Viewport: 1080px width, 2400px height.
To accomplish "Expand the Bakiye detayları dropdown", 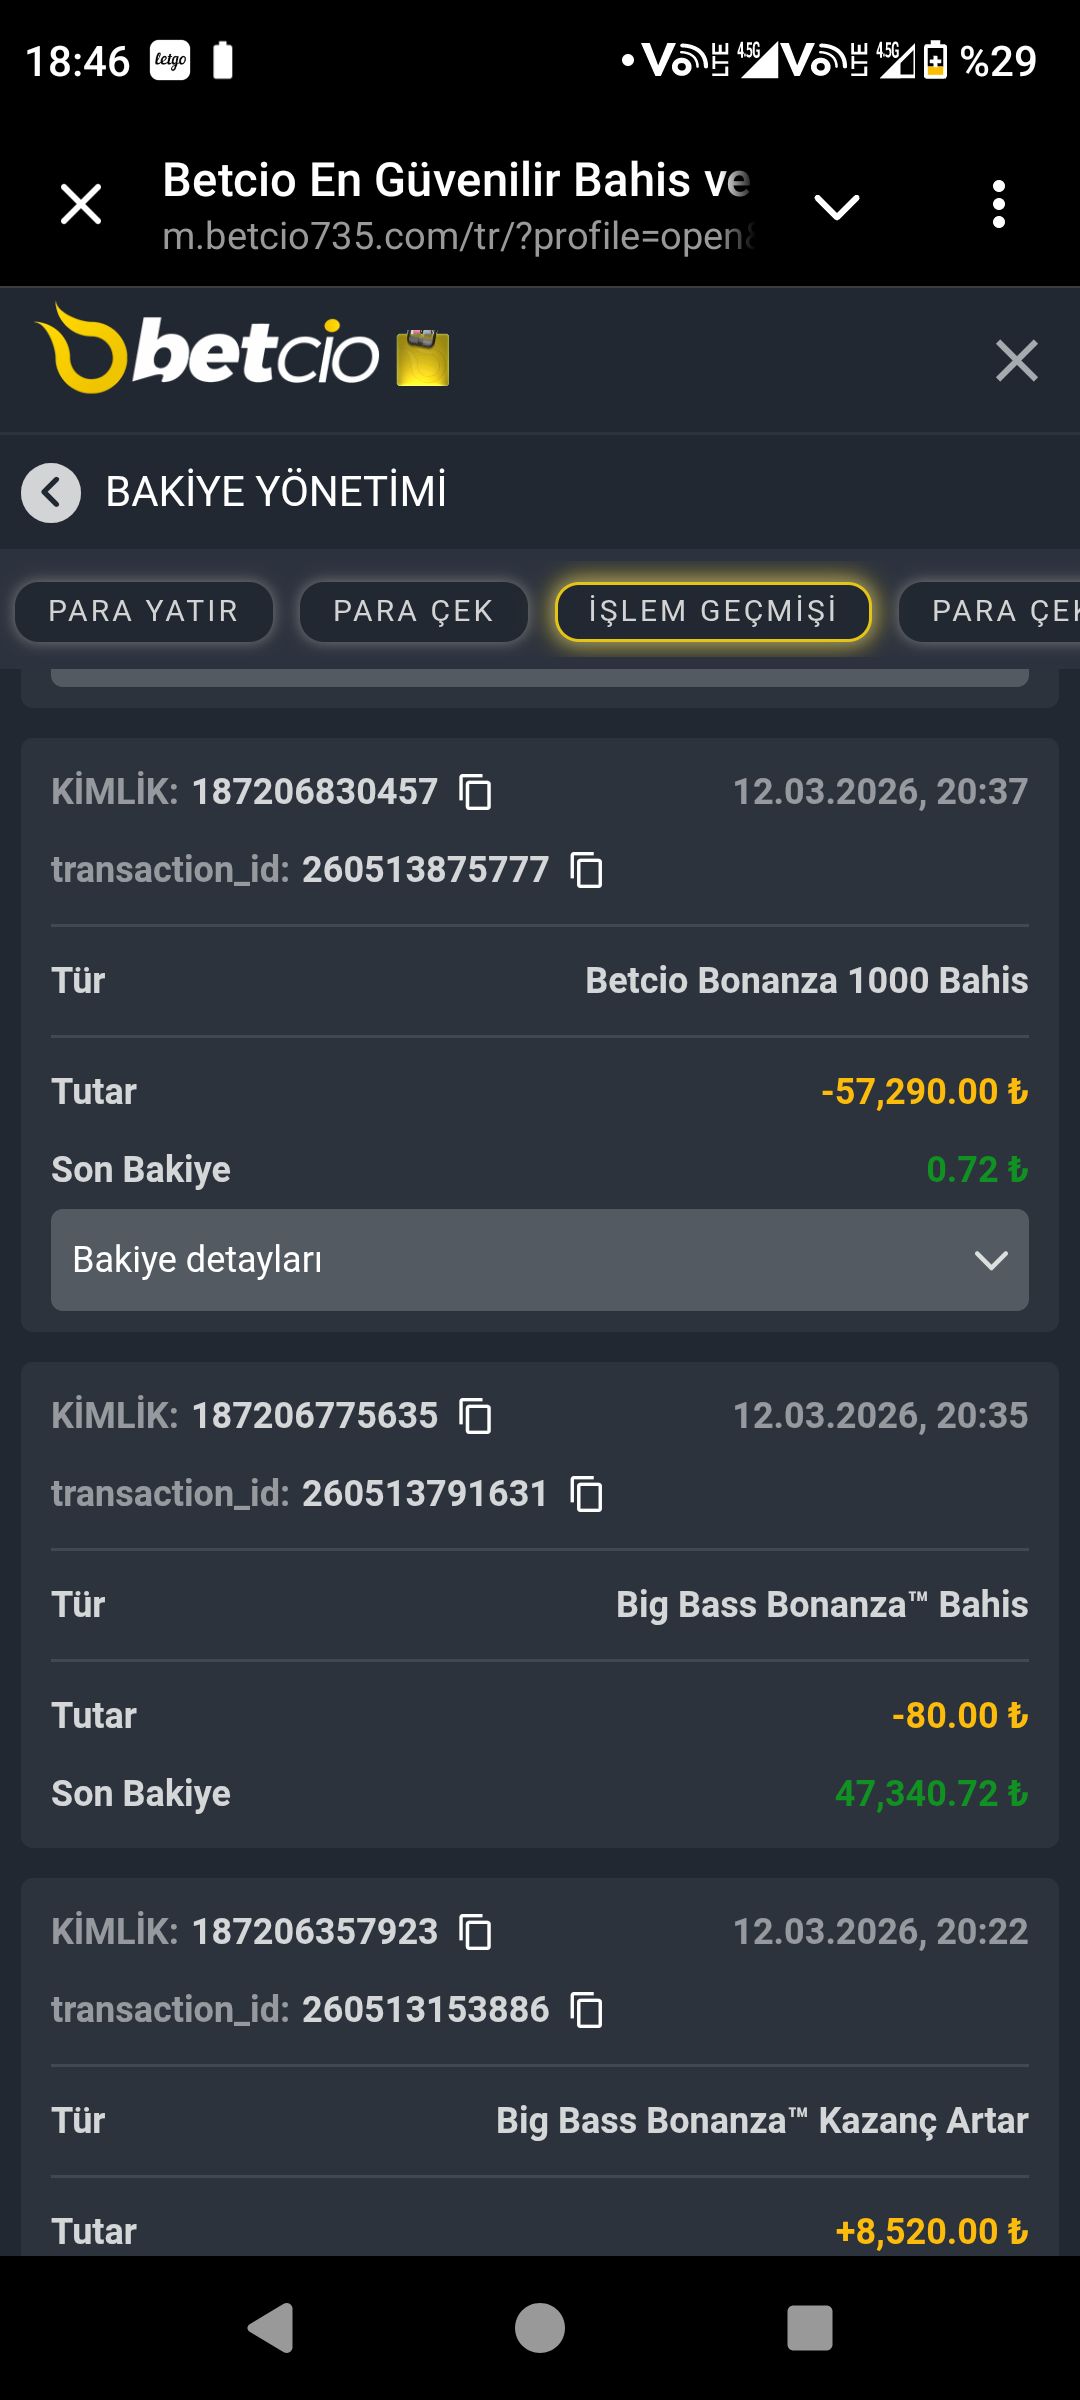I will click(x=540, y=1260).
